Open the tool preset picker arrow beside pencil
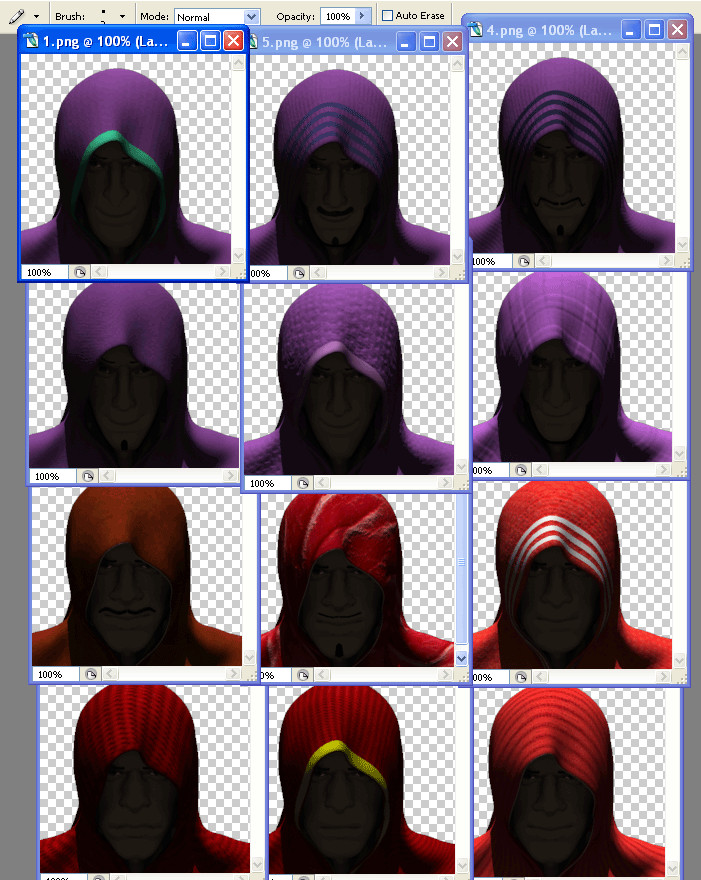Image resolution: width=701 pixels, height=880 pixels. point(37,16)
